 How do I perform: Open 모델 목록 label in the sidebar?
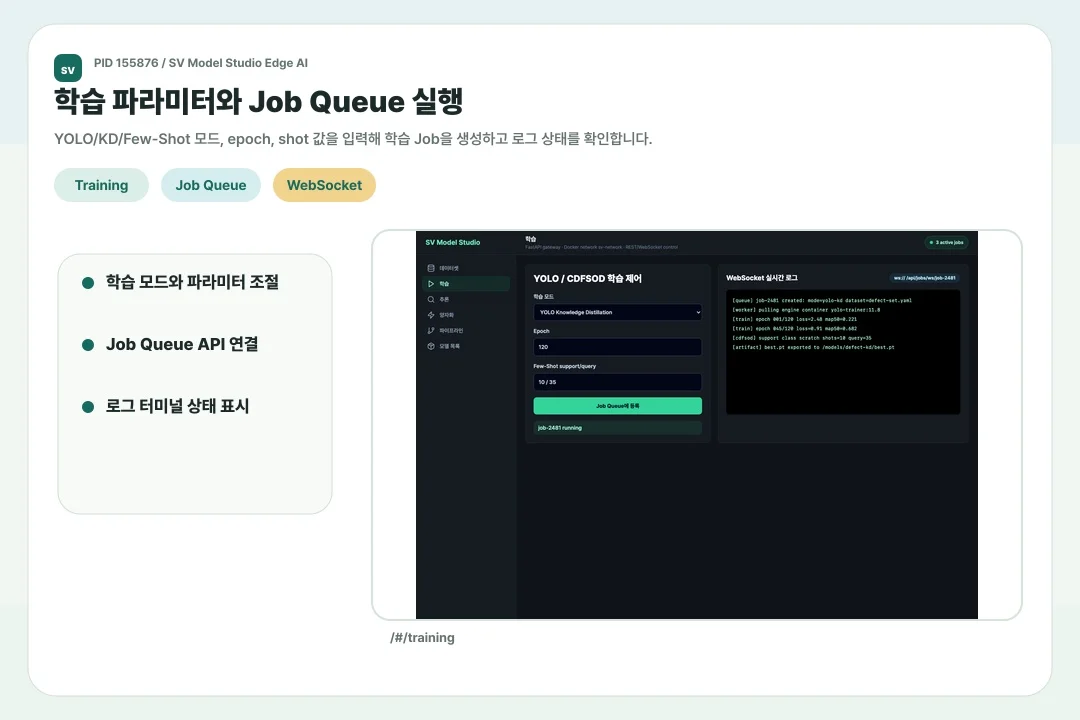pos(450,347)
